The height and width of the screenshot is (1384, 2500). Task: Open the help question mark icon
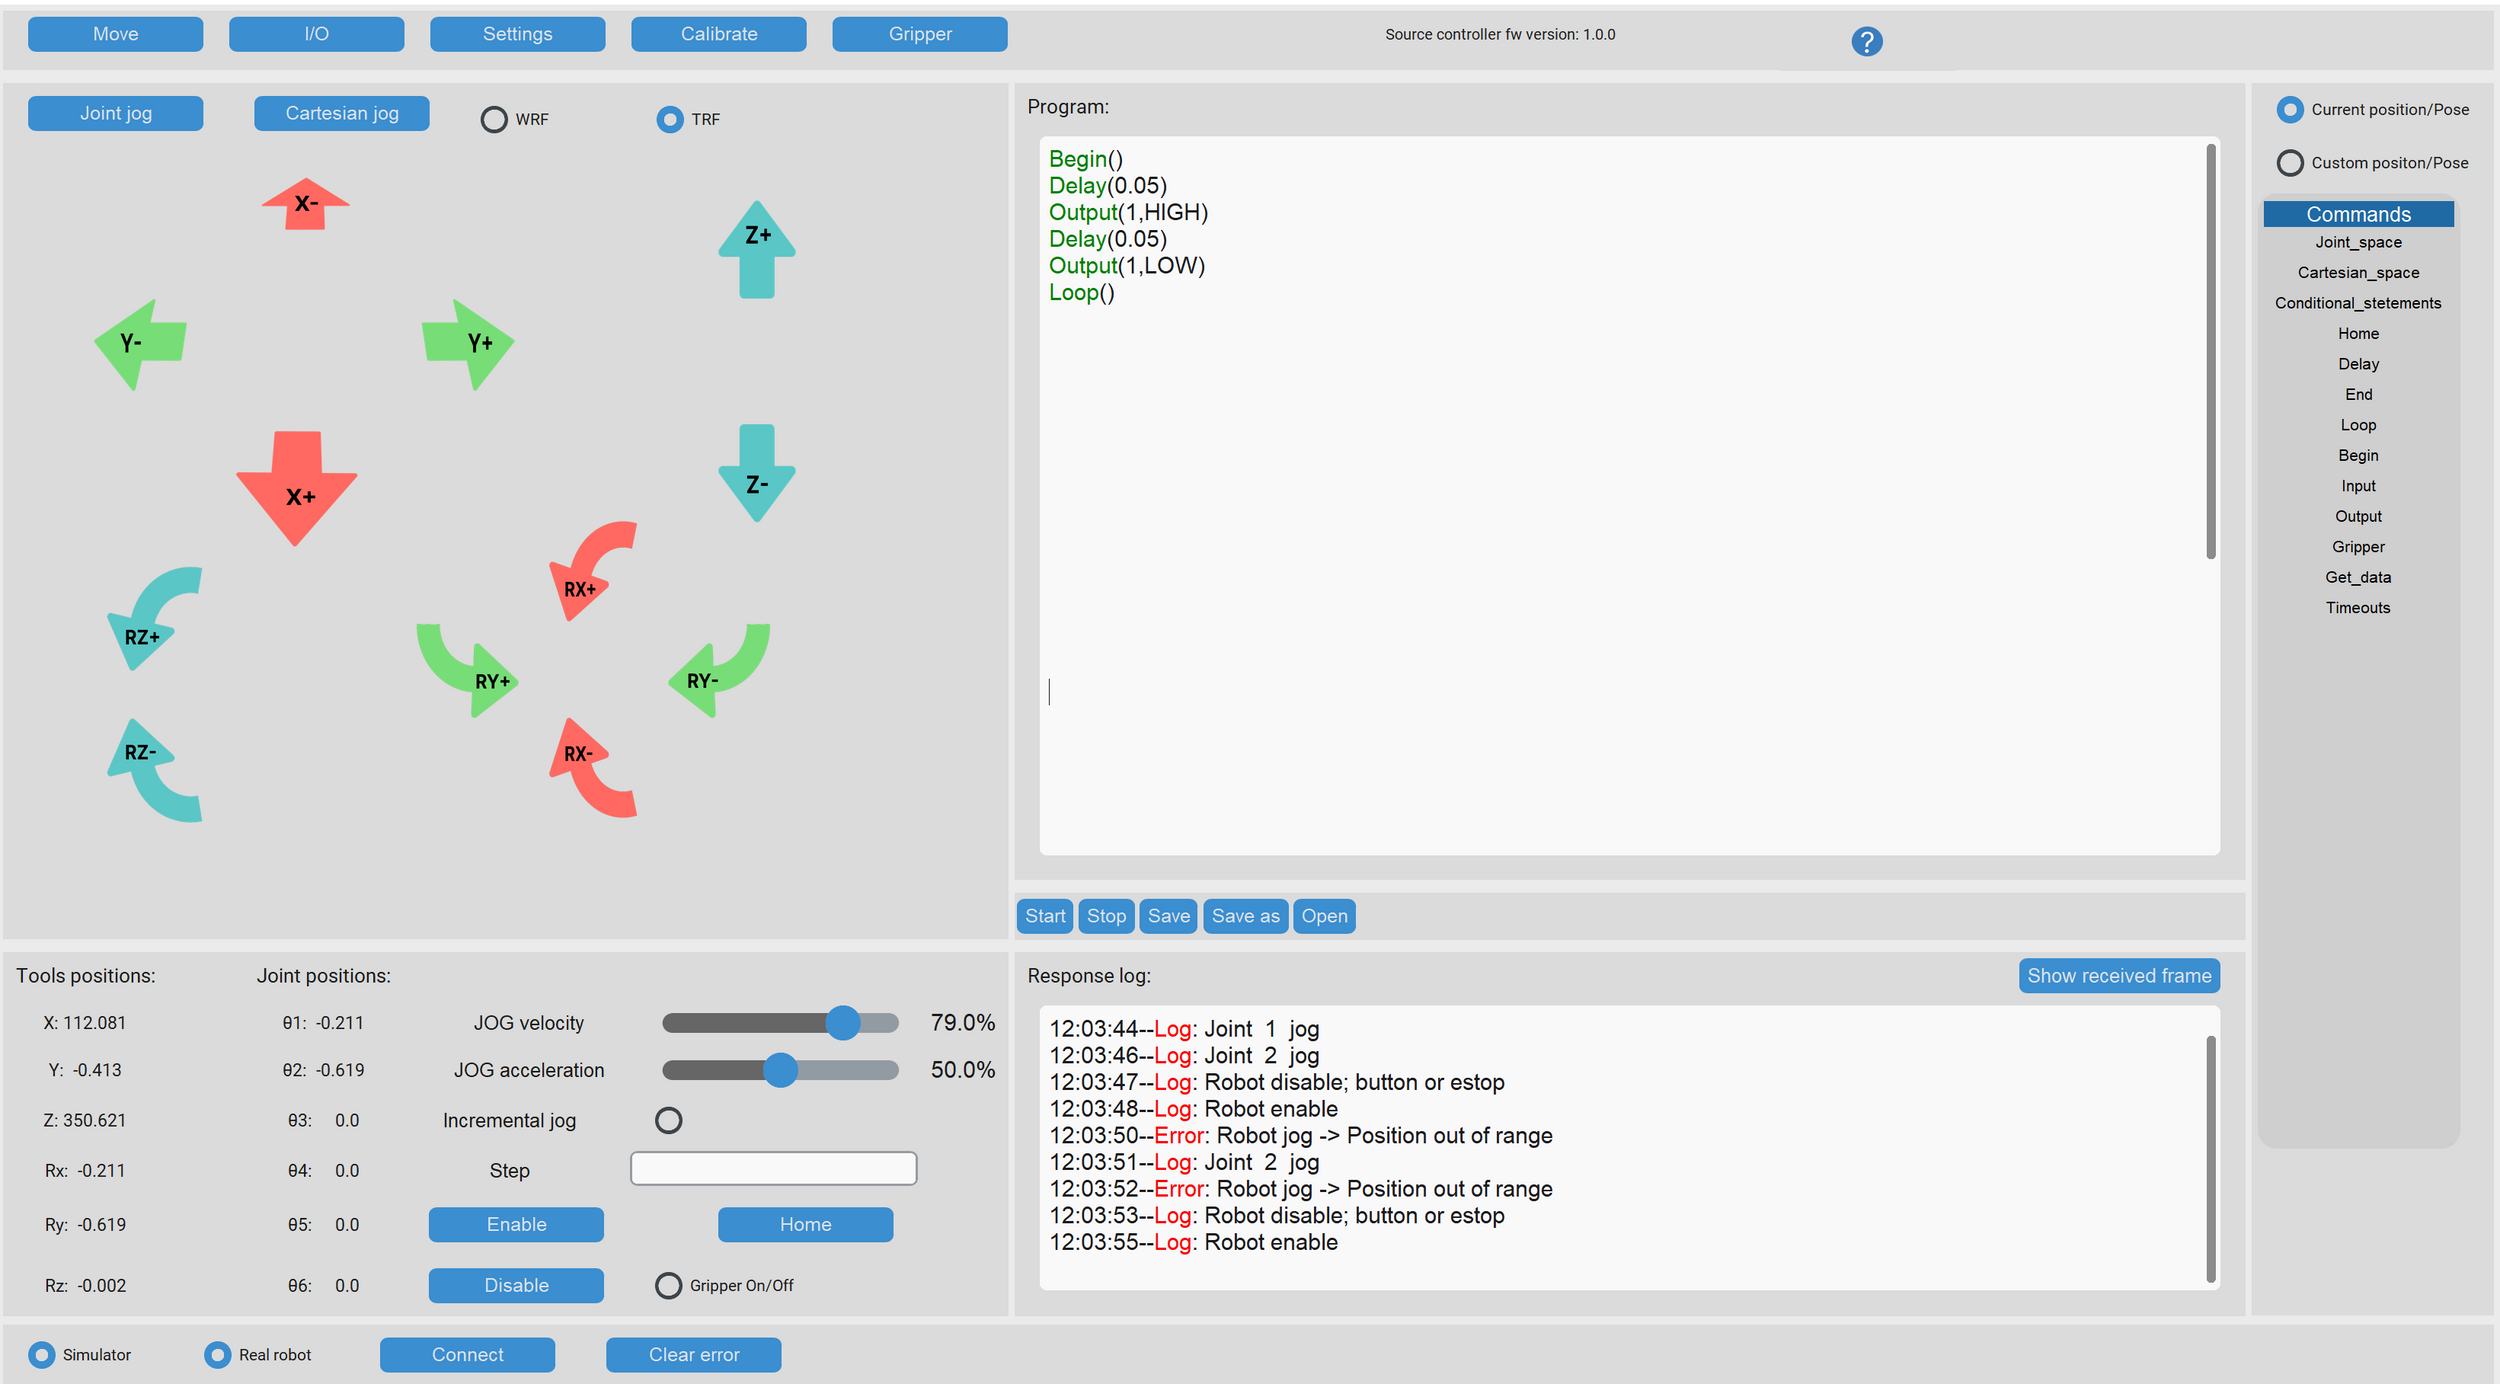coord(1866,41)
